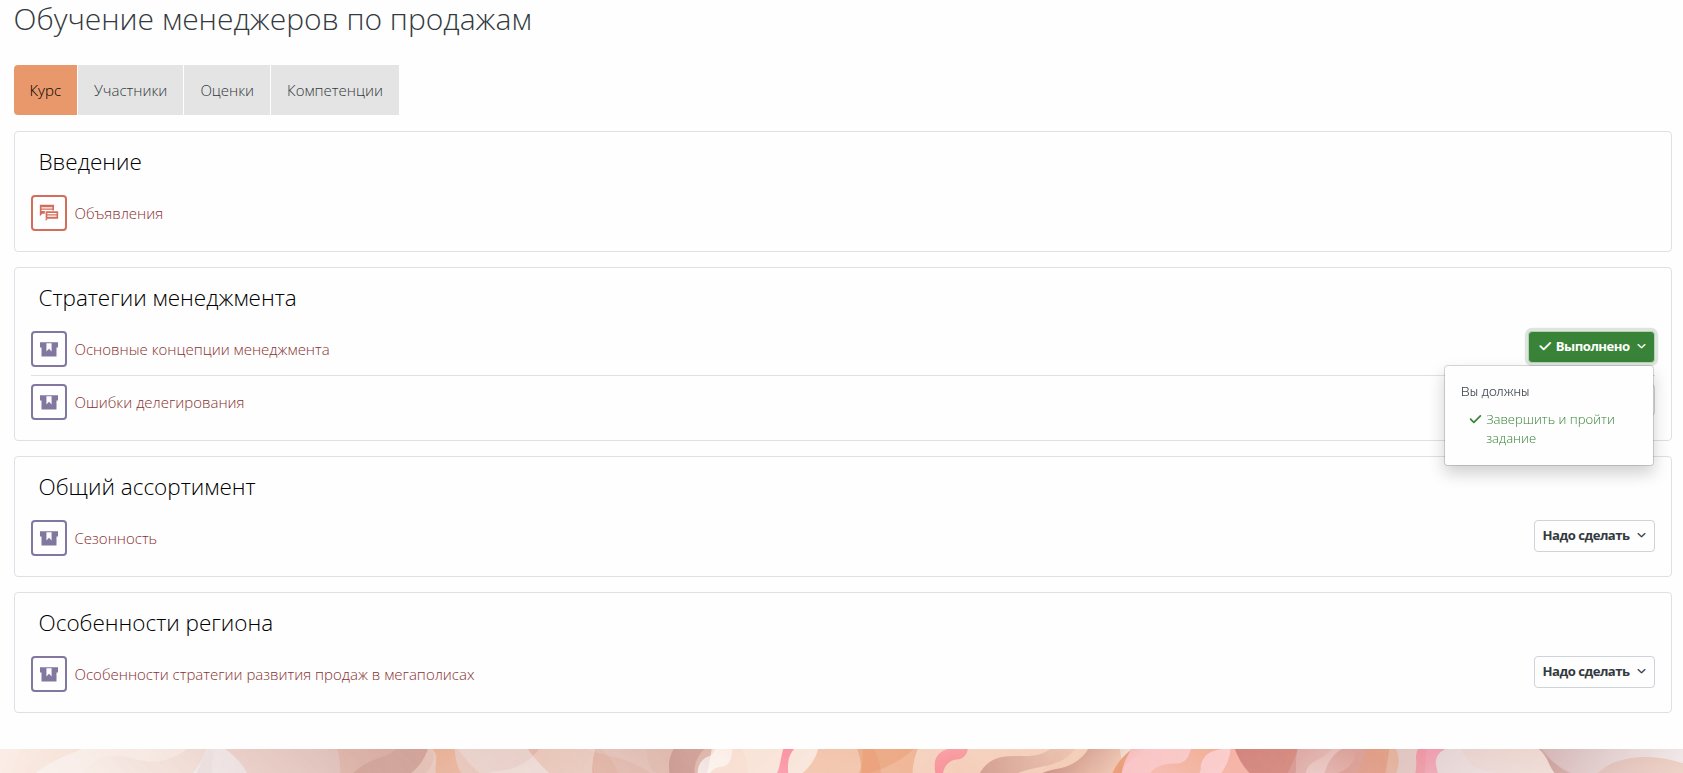Viewport: 1683px width, 773px height.
Task: Open Основные концепции менеджмента link
Action: pos(202,350)
